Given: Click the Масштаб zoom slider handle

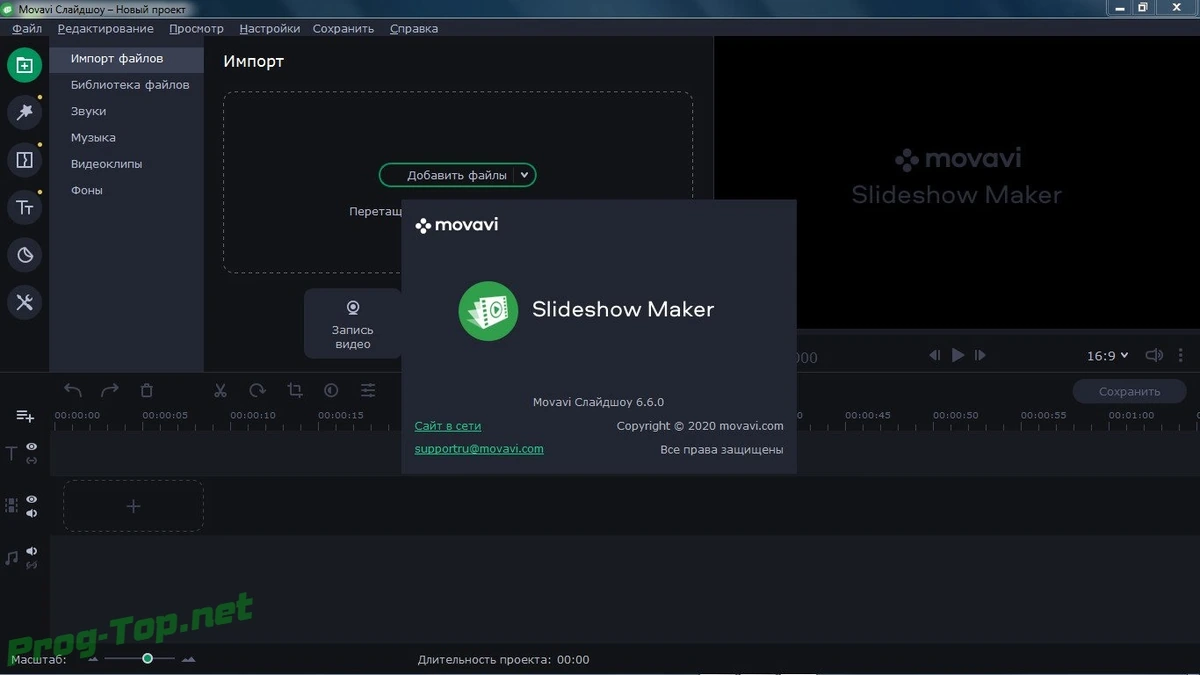Looking at the screenshot, I should point(147,658).
